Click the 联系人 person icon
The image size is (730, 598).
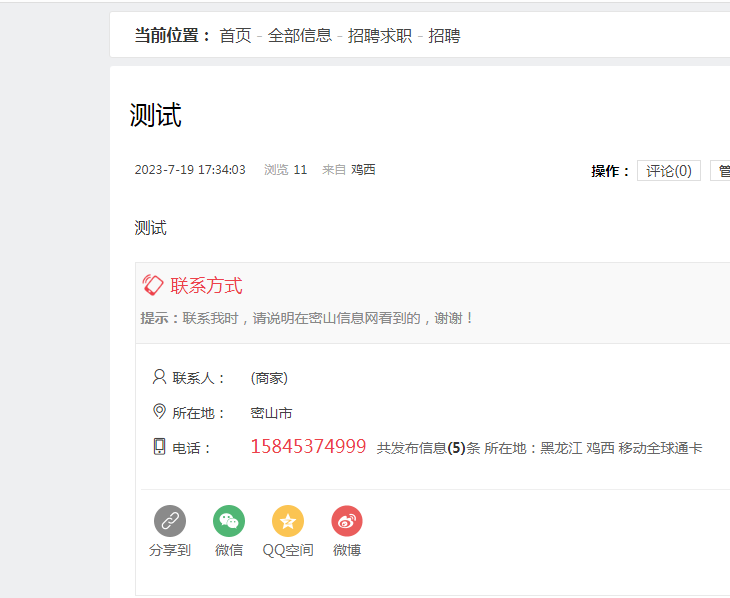(x=159, y=377)
